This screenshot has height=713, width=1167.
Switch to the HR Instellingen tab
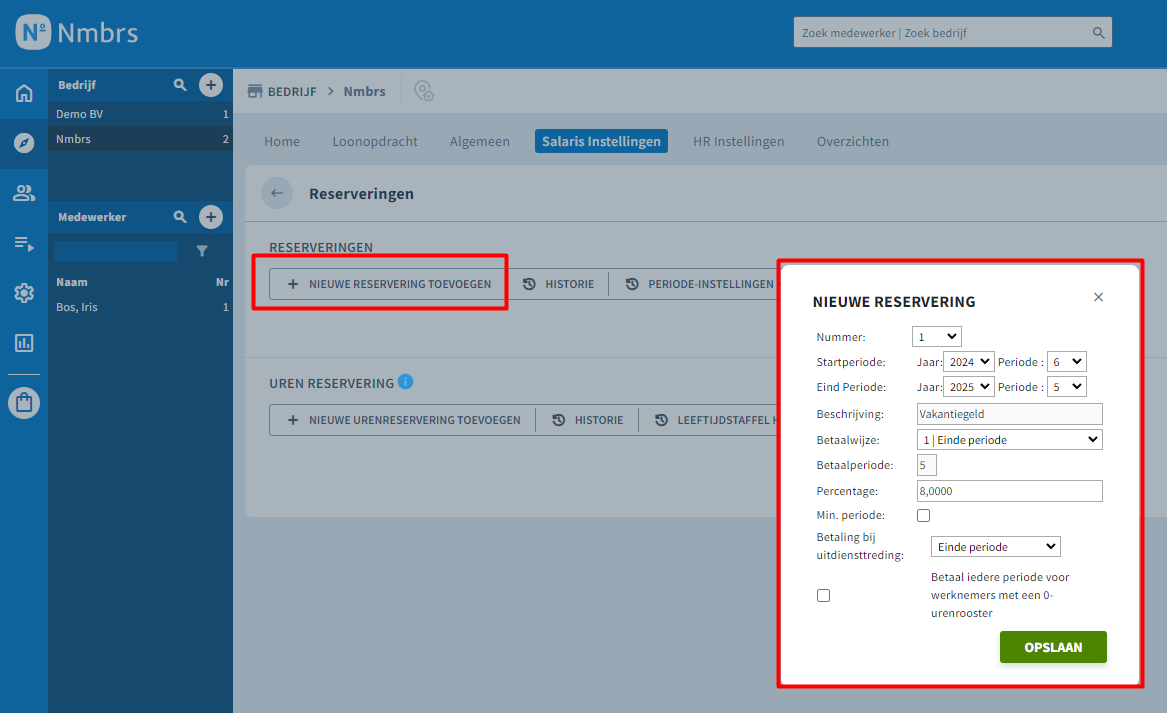tap(738, 141)
